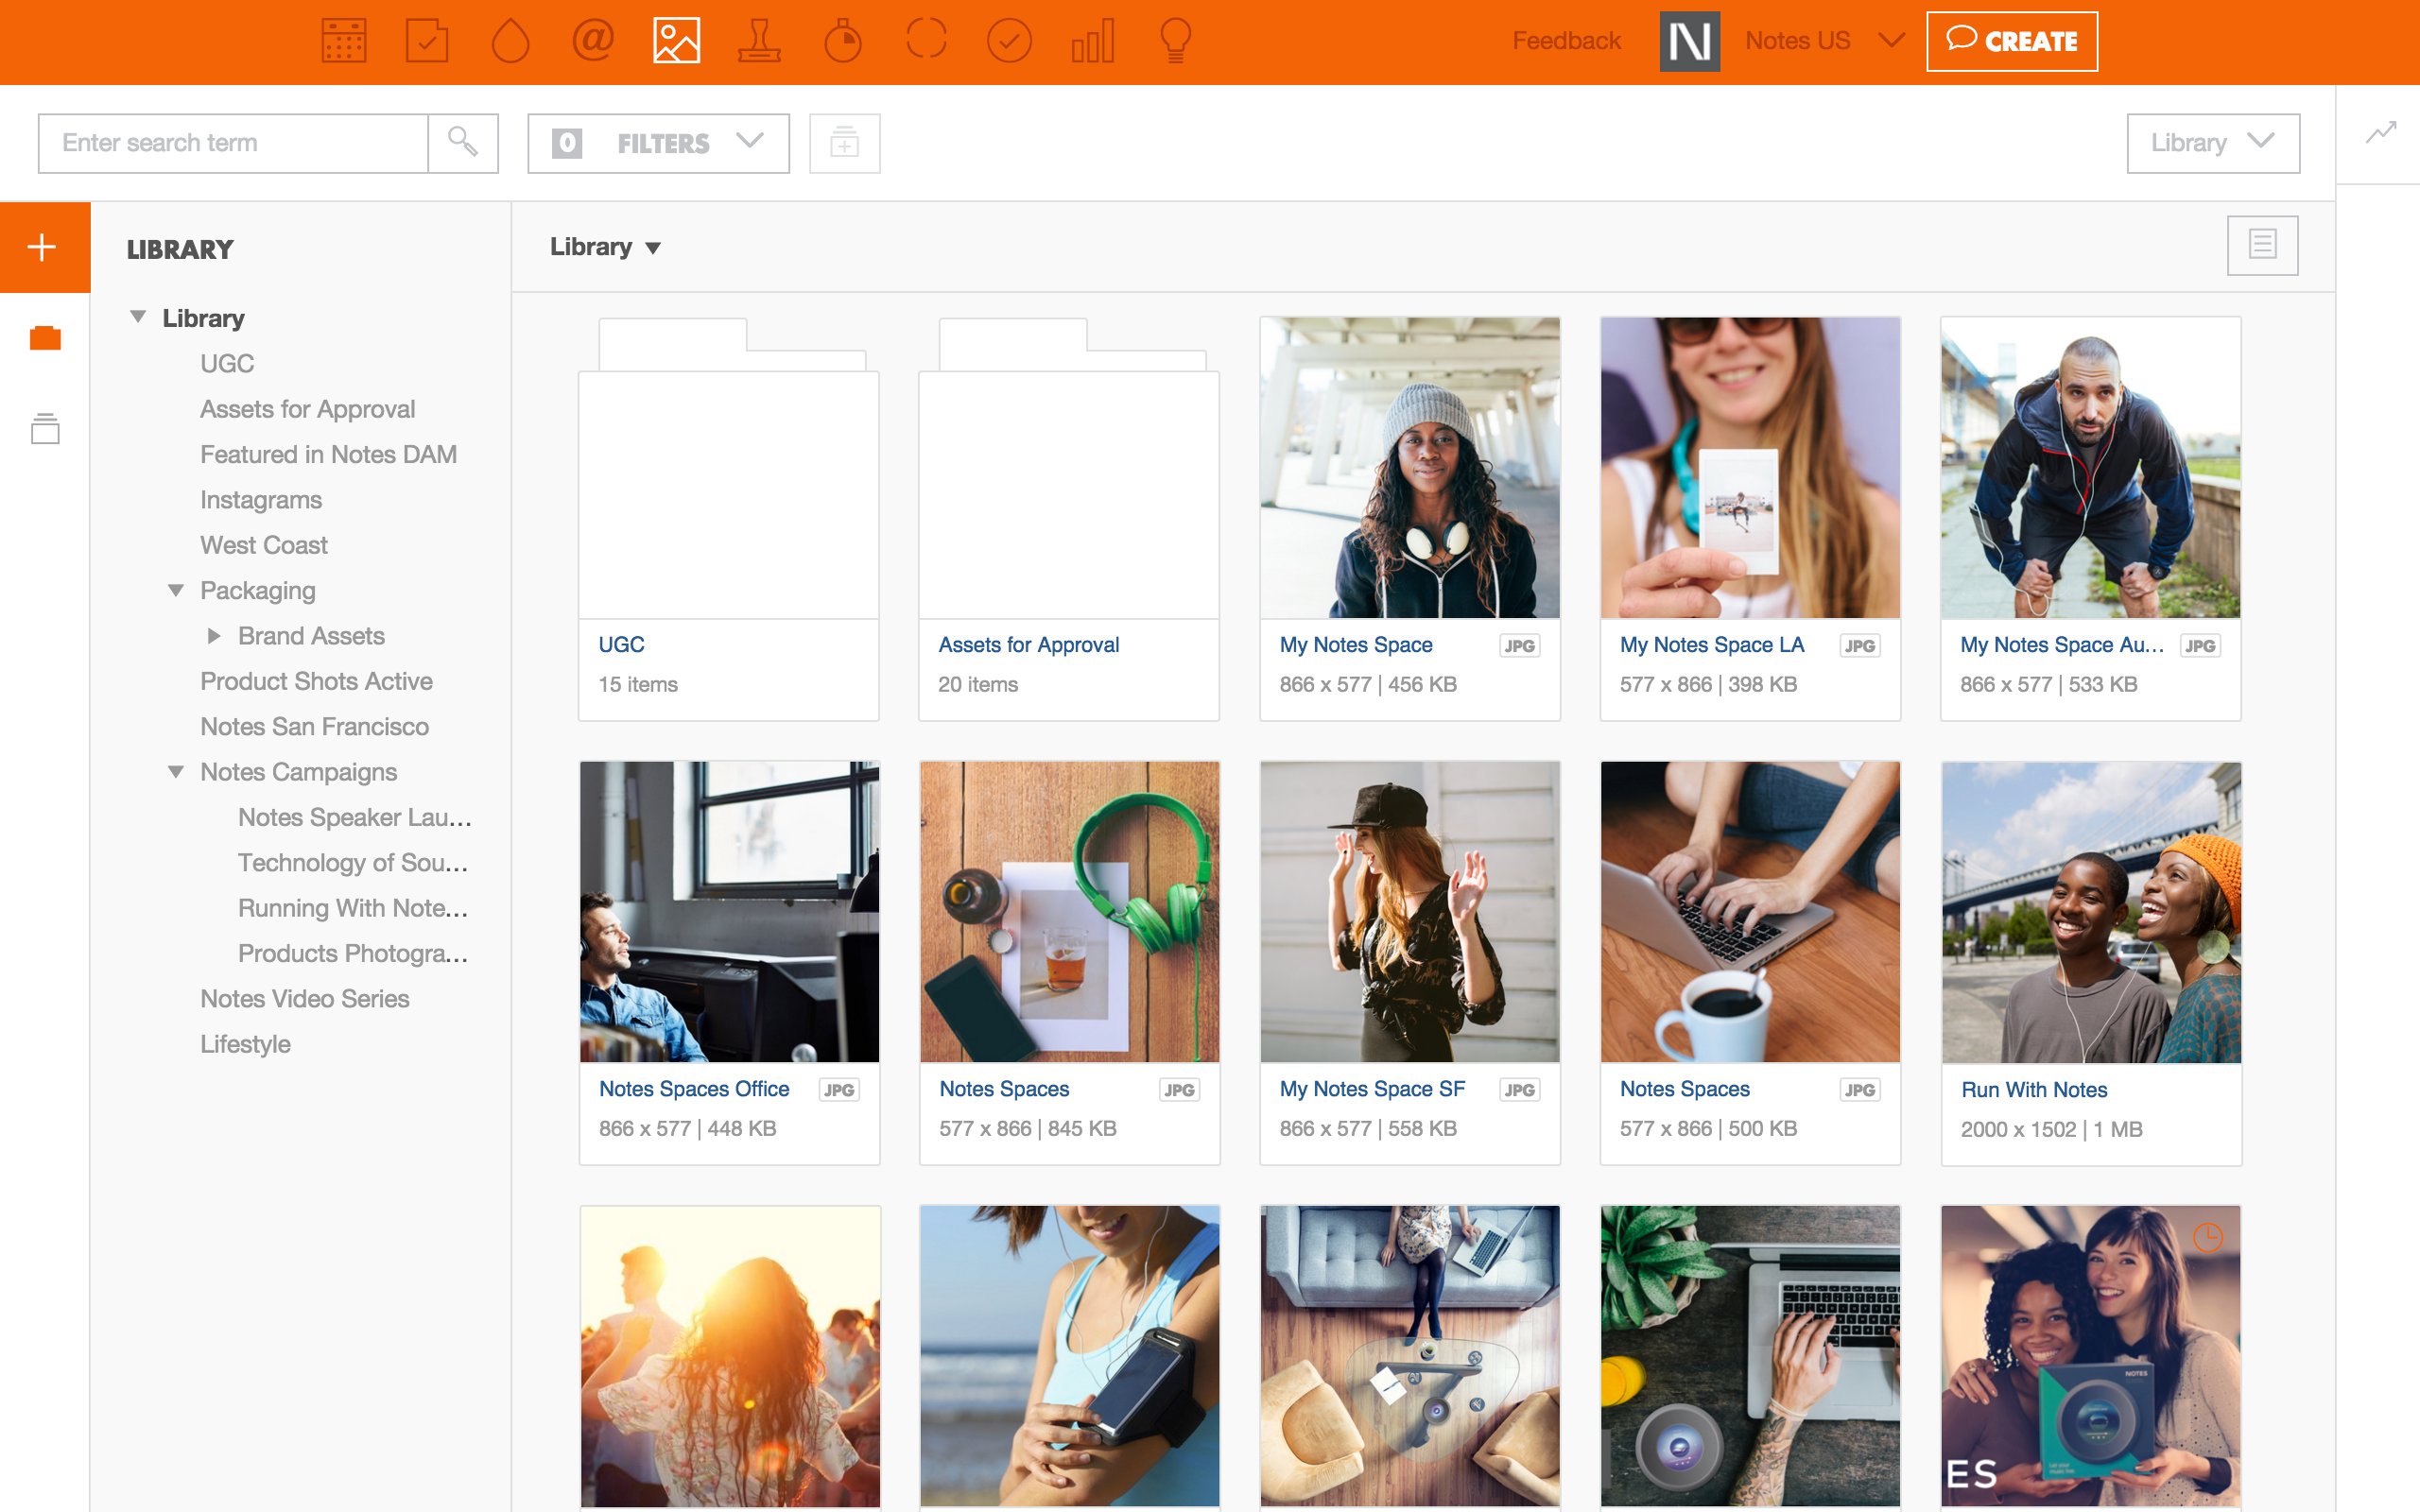Select Notes San Francisco tree item

pyautogui.click(x=314, y=726)
